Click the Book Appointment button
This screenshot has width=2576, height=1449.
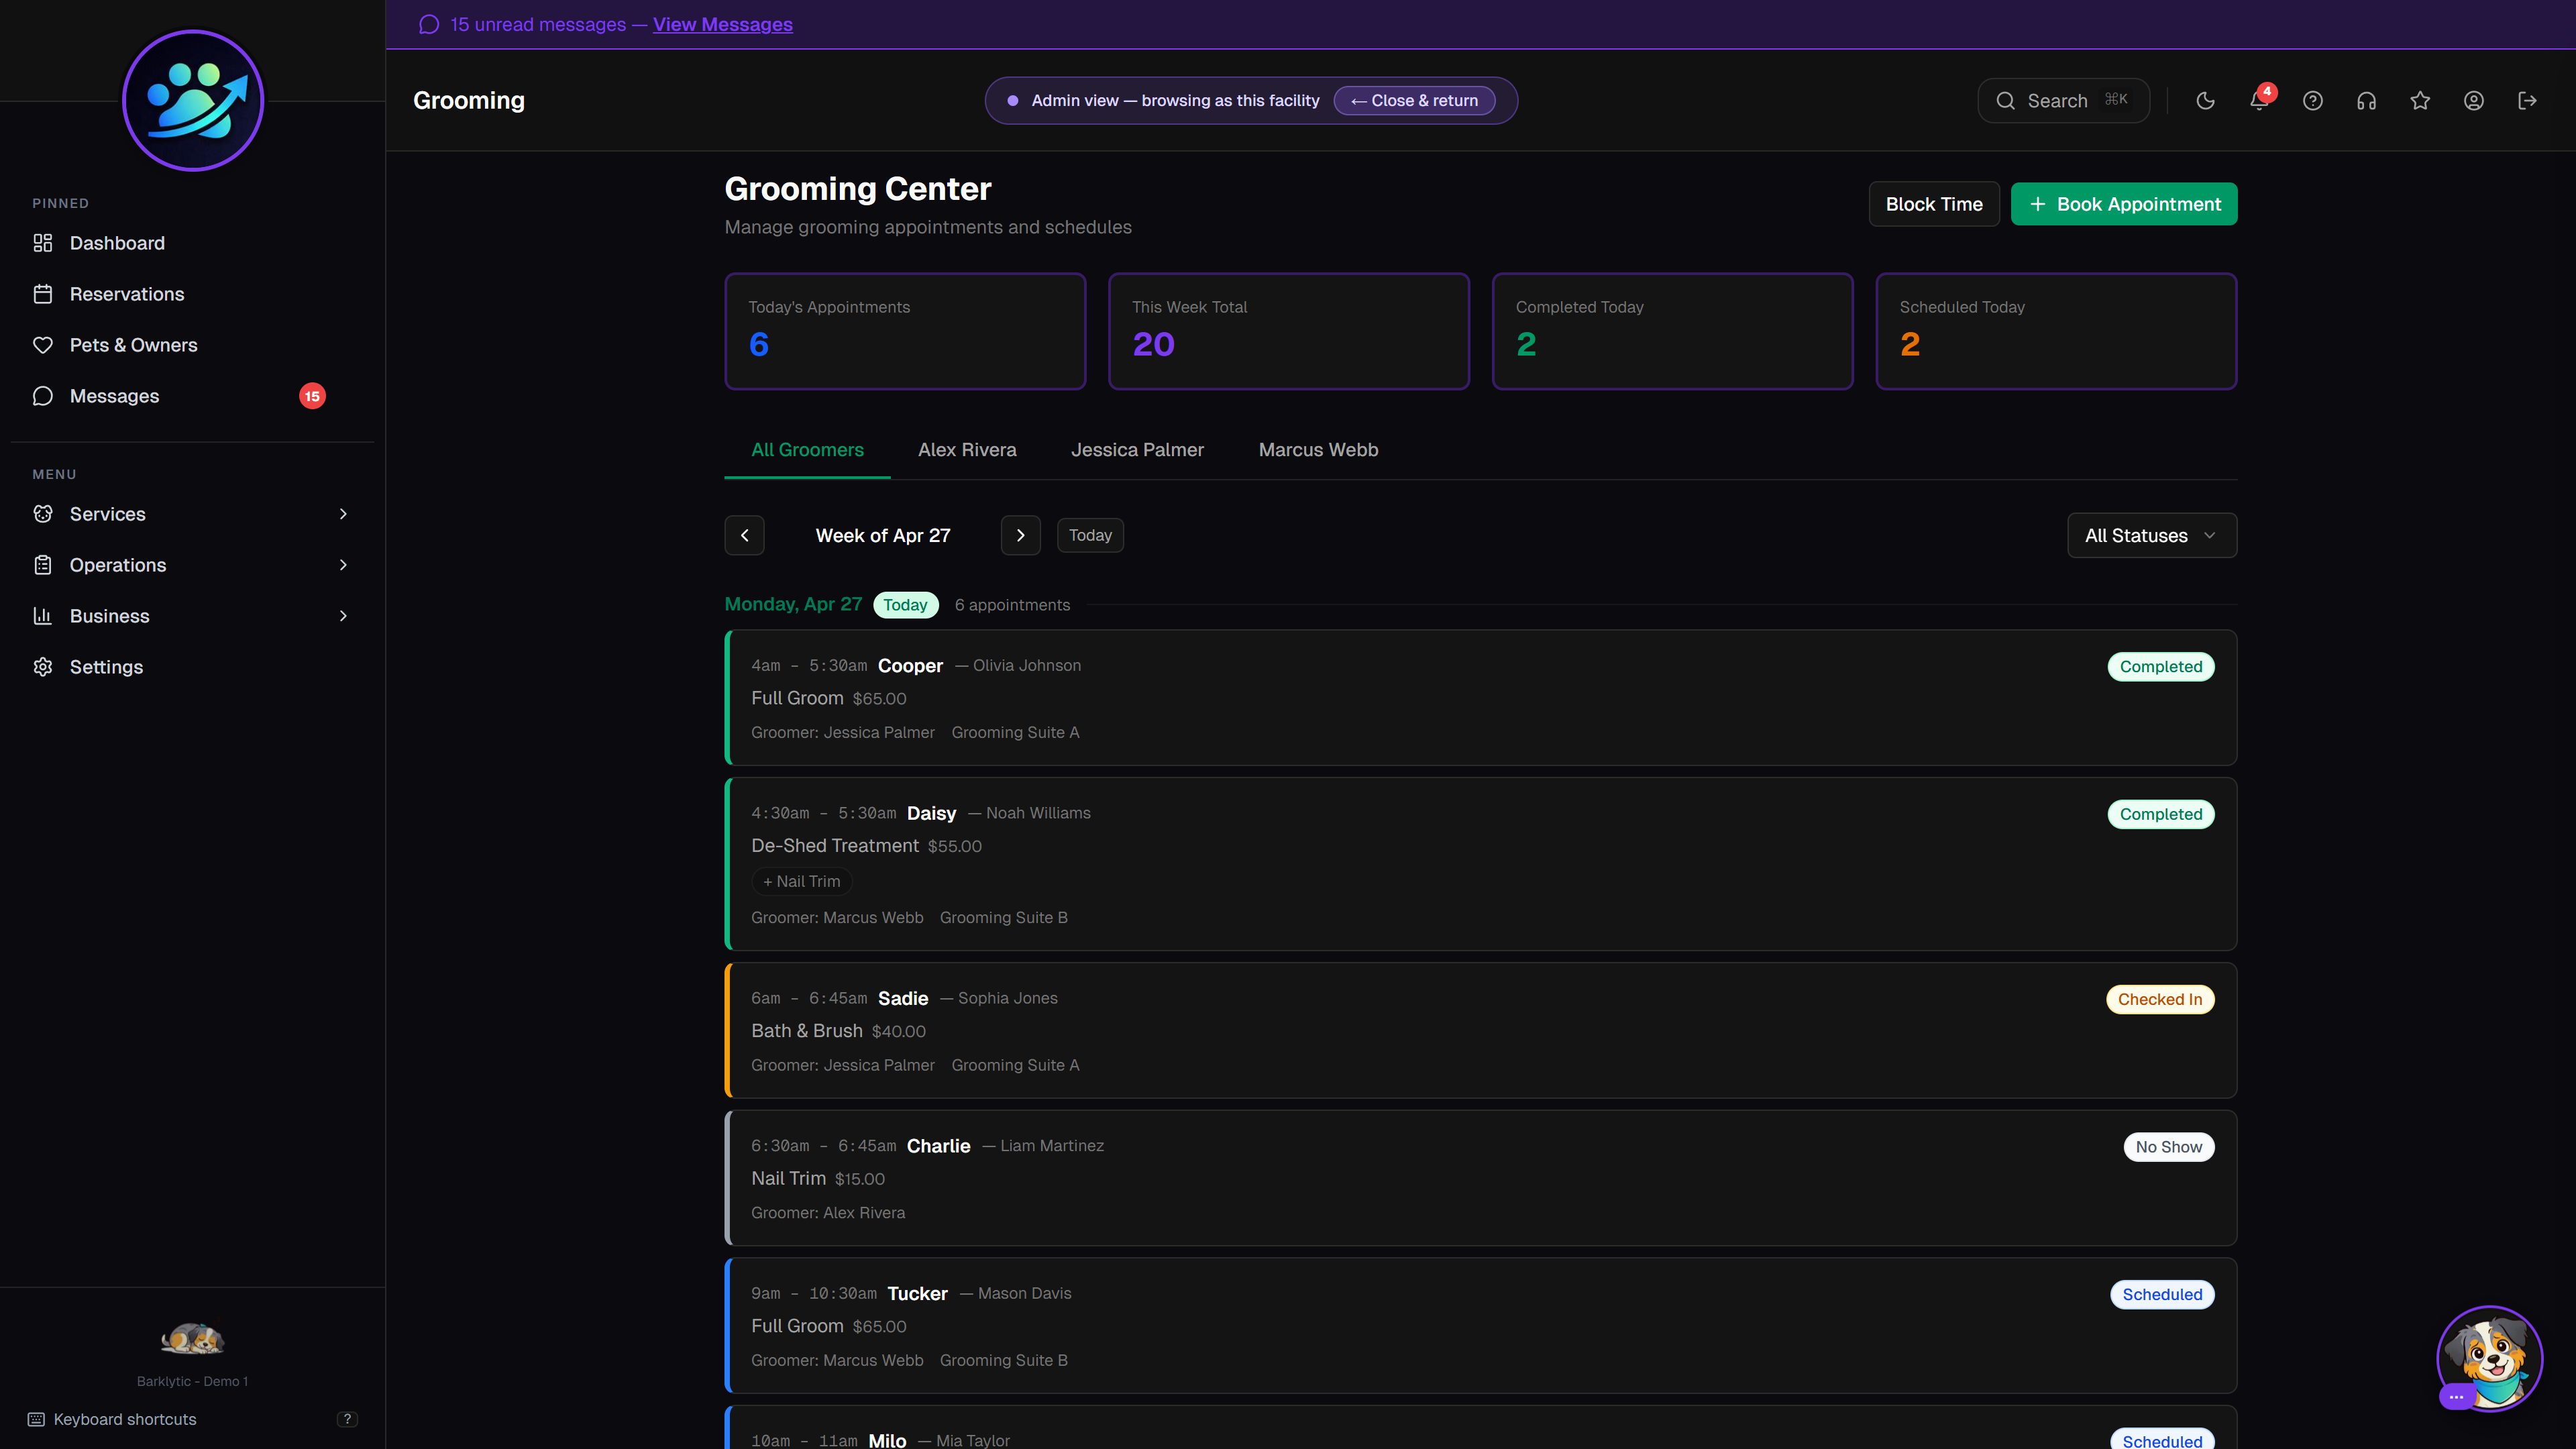[2124, 203]
